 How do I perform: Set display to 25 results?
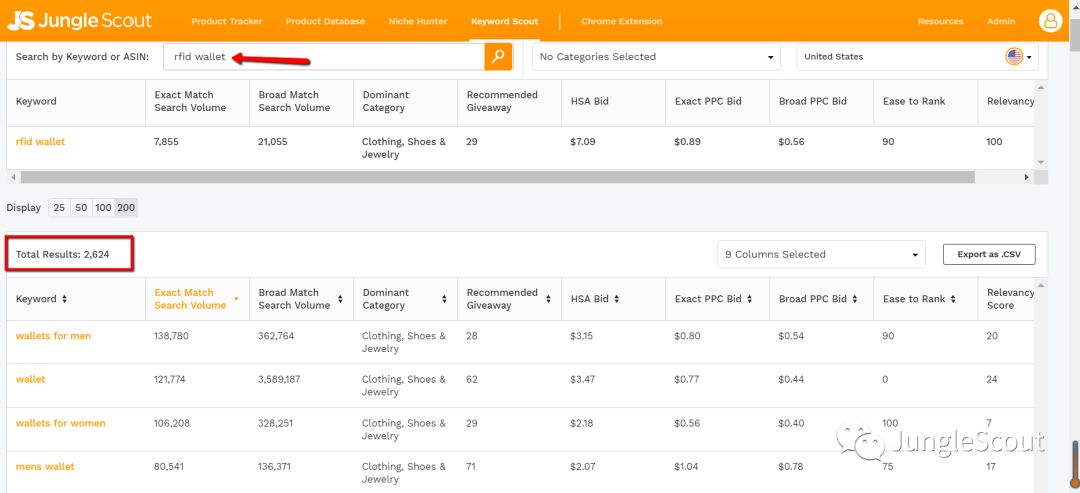[59, 208]
